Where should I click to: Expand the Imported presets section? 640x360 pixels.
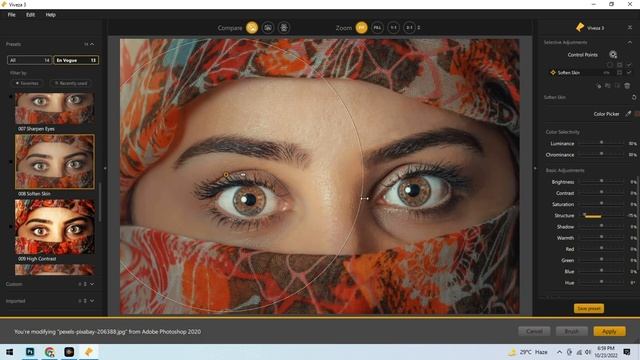(x=92, y=301)
